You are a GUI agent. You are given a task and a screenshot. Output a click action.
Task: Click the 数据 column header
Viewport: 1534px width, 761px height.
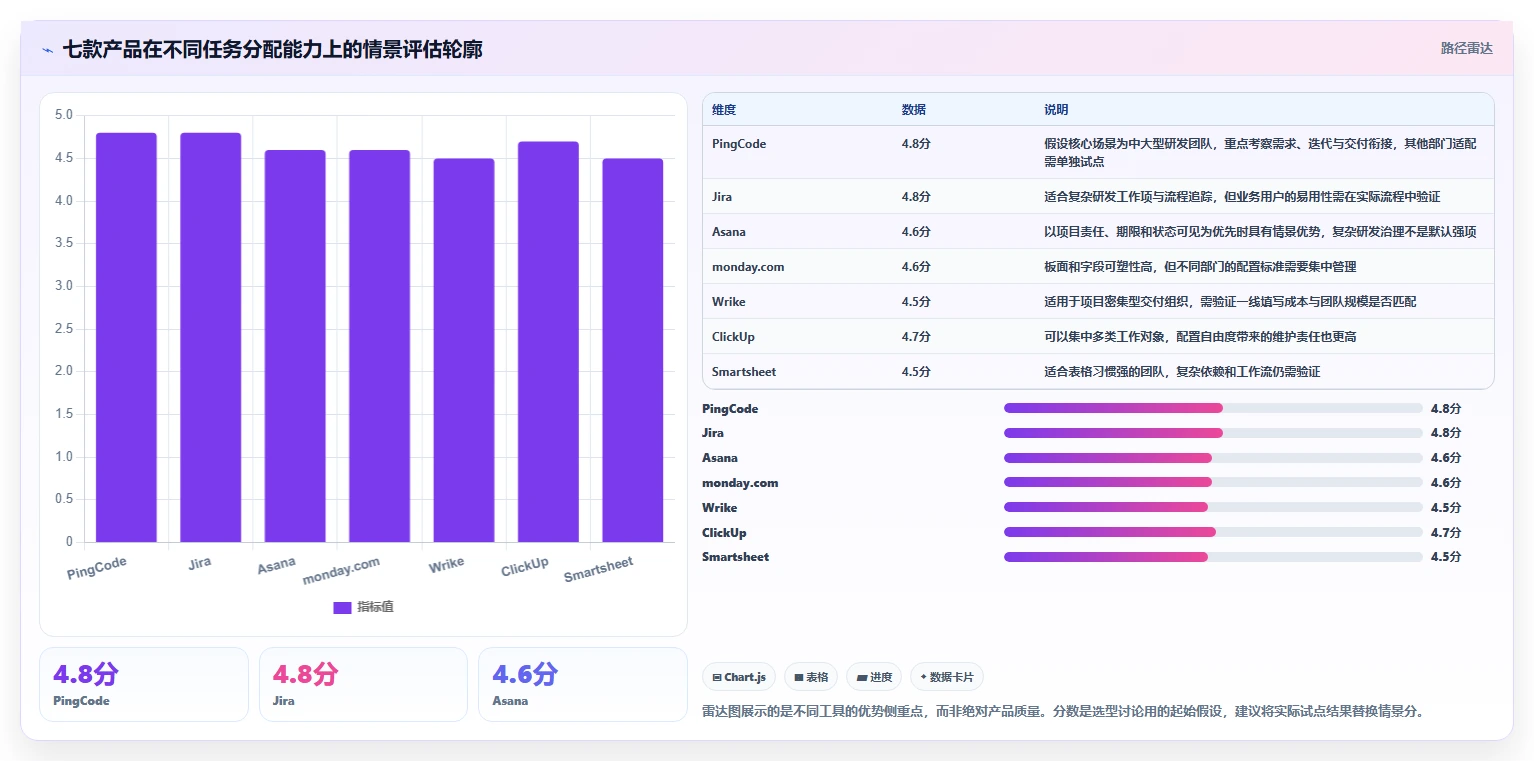913,110
